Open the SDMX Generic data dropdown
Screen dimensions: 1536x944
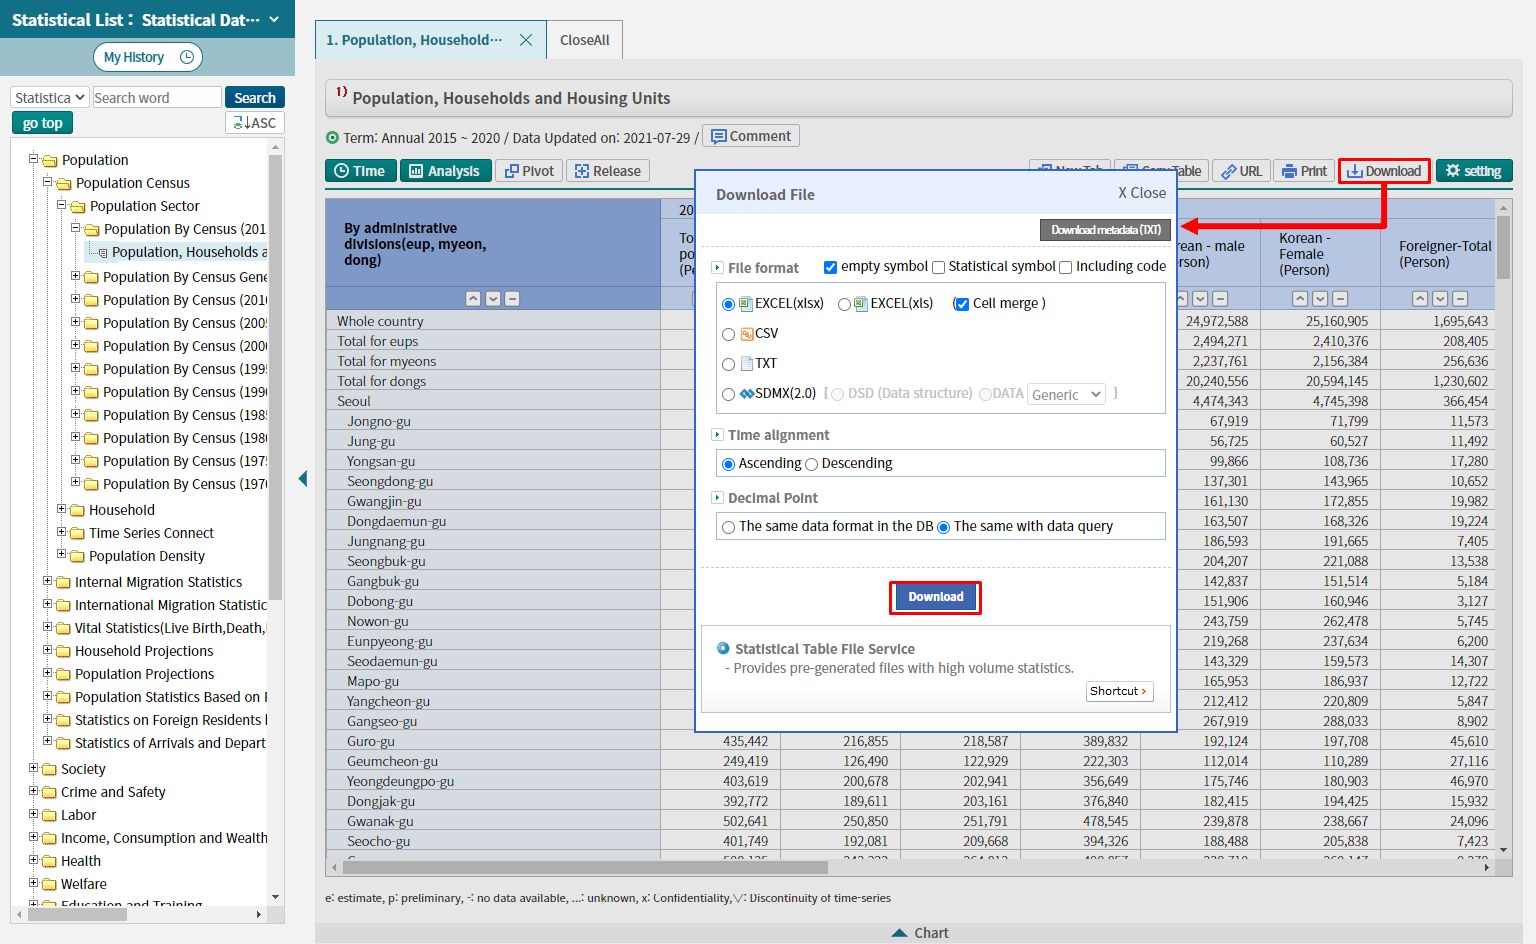click(1066, 394)
